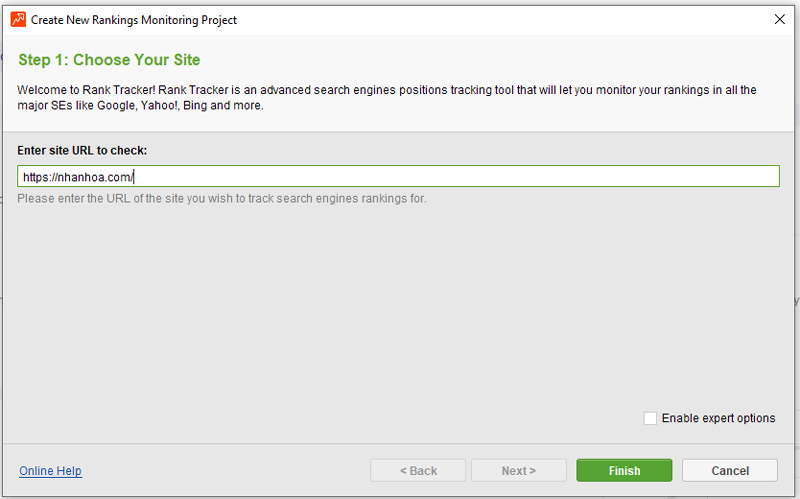Place cursor on 'nhanhoa' in the URL field
Viewport: 800px width, 499px height.
click(x=81, y=177)
